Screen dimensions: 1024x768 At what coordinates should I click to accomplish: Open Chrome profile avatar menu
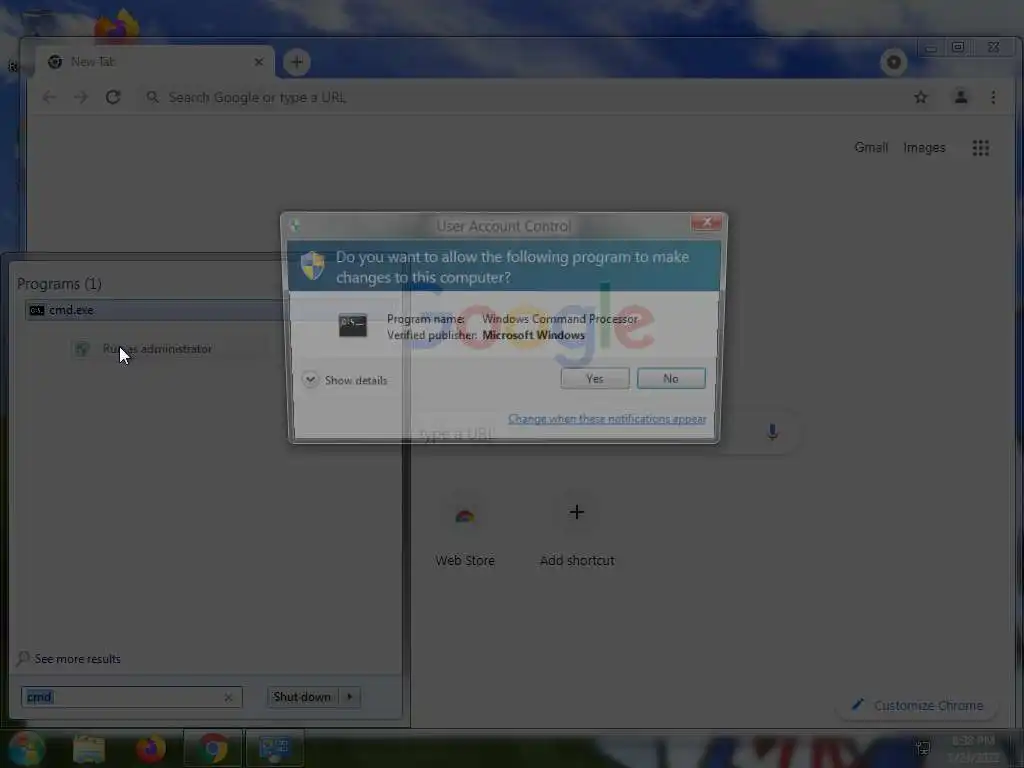(x=961, y=97)
